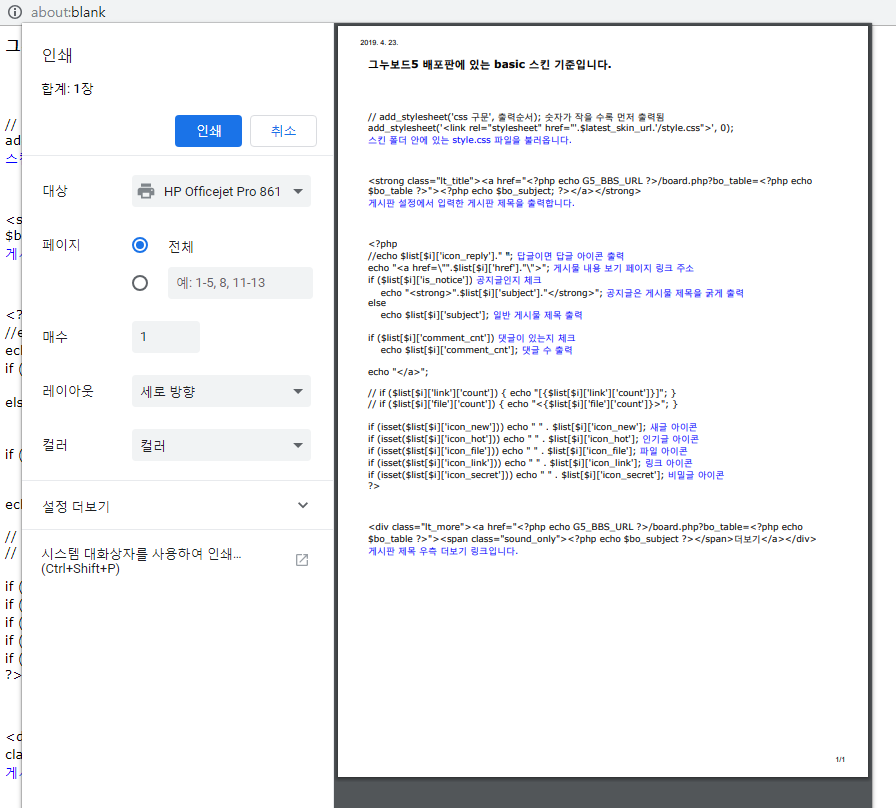Open the 레이아웃 dropdown showing 세로 방향

(x=221, y=391)
